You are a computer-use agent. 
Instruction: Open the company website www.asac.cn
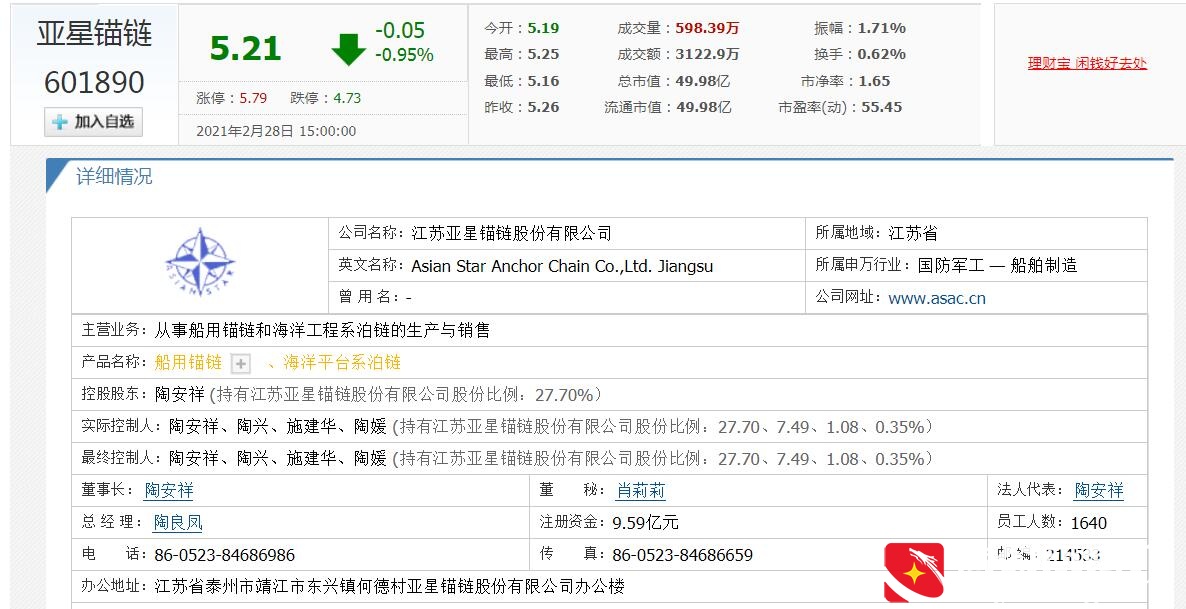tap(936, 298)
